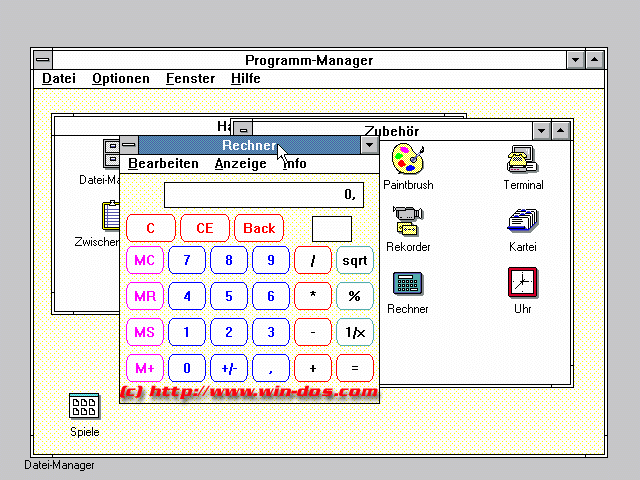Open the Paintbrush program icon
This screenshot has width=640, height=480.
408,160
